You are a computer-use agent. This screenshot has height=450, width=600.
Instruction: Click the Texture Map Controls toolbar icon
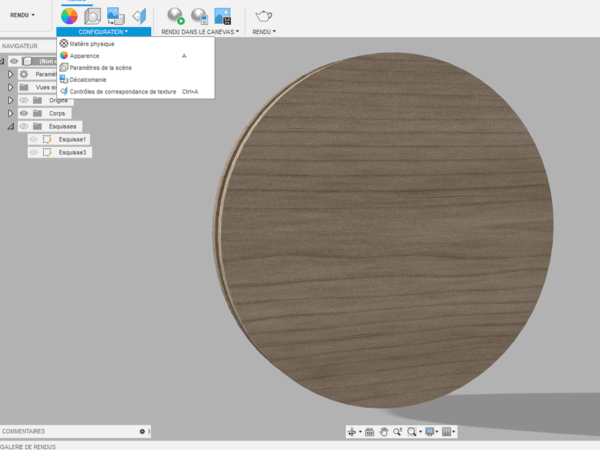138,16
